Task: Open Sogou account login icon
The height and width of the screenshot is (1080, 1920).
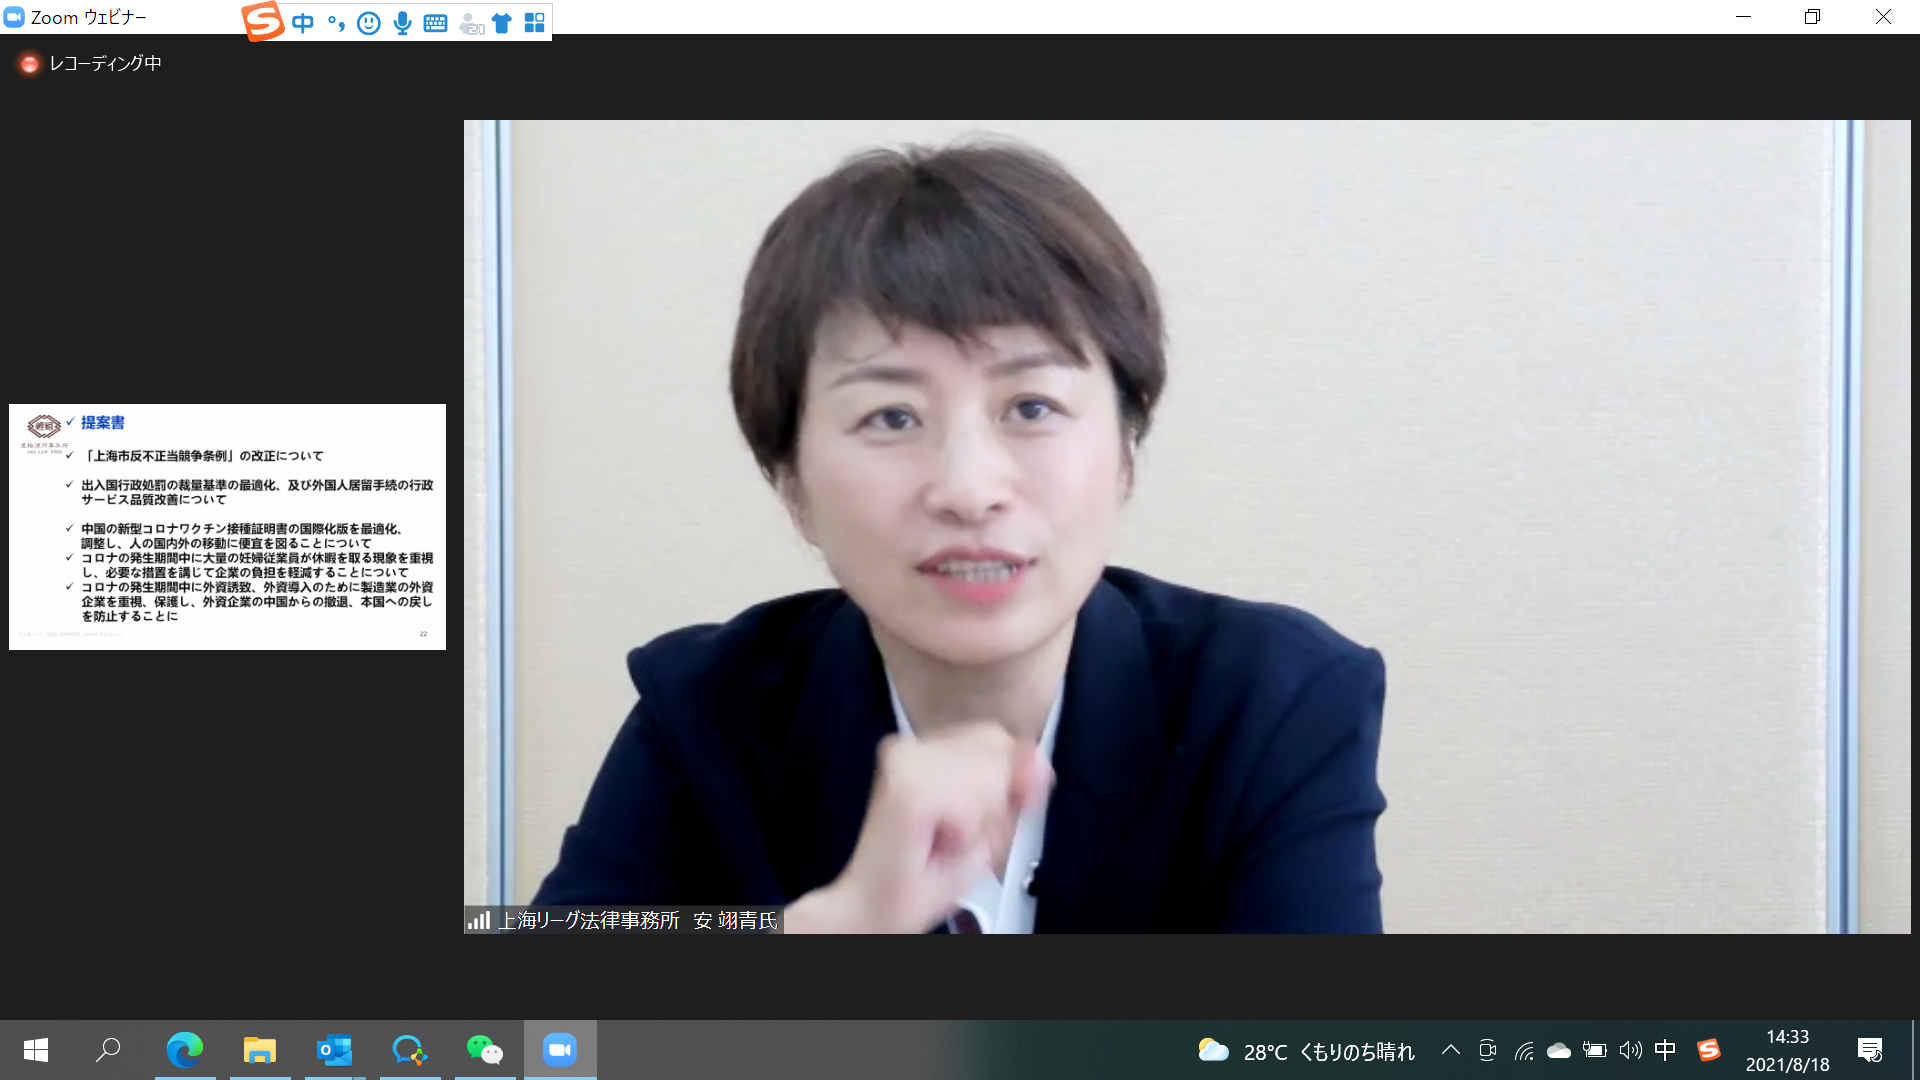Action: (x=471, y=23)
